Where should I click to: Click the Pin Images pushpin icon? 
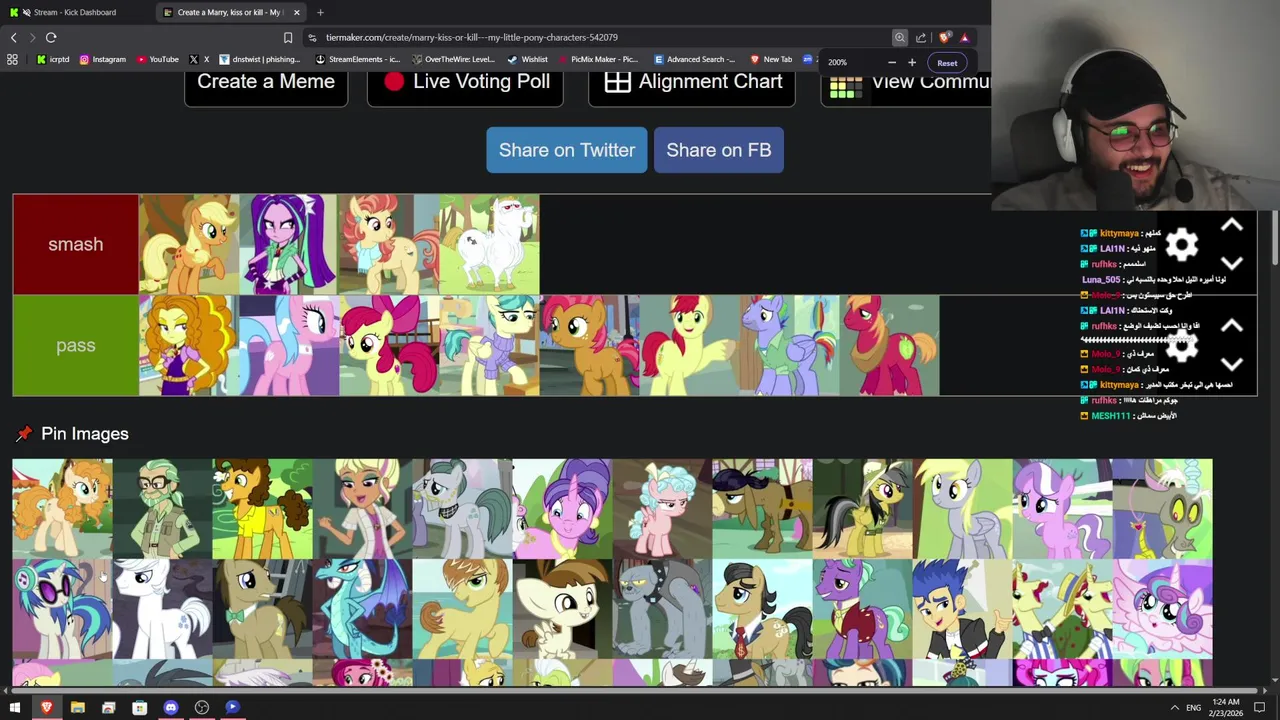click(x=24, y=434)
